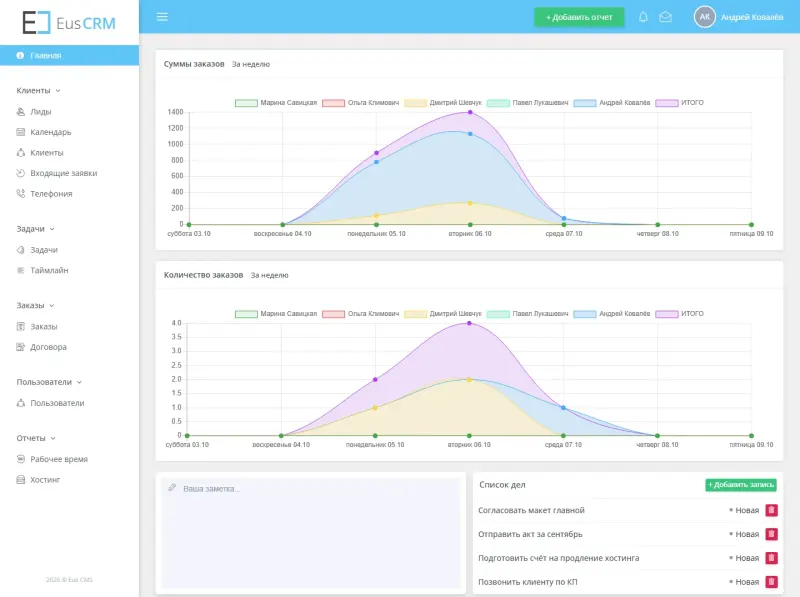Toggle Дмитрий Шевчук in Количество заказов legend
This screenshot has width=800, height=597.
443,314
